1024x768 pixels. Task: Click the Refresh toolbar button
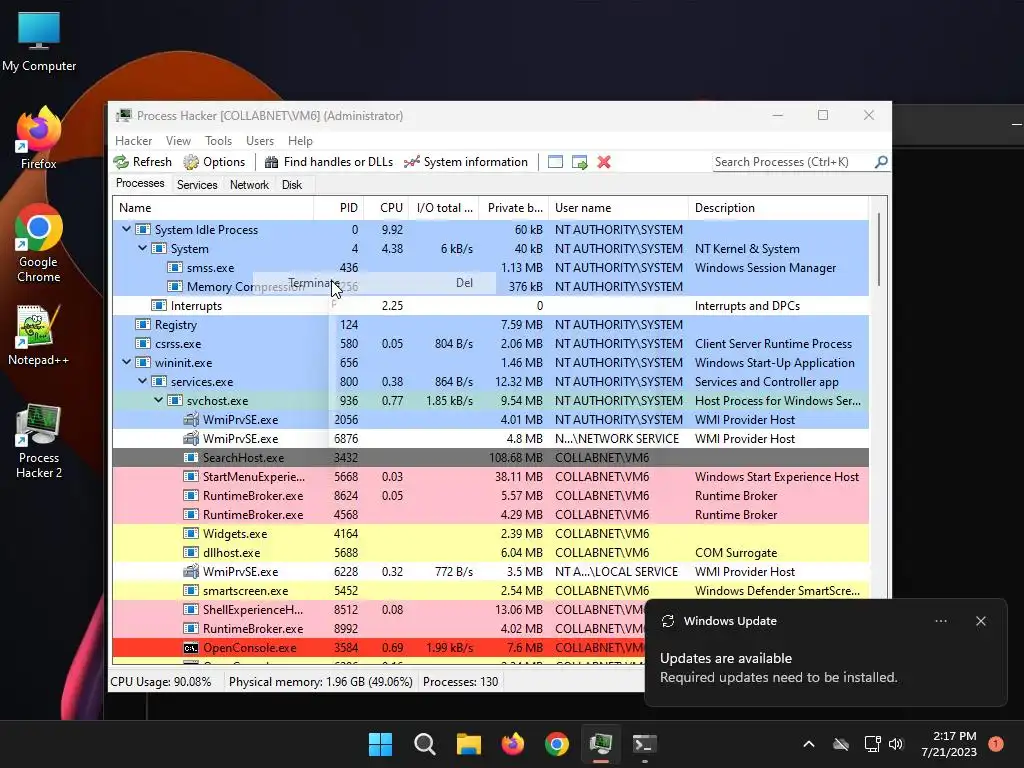(x=142, y=162)
